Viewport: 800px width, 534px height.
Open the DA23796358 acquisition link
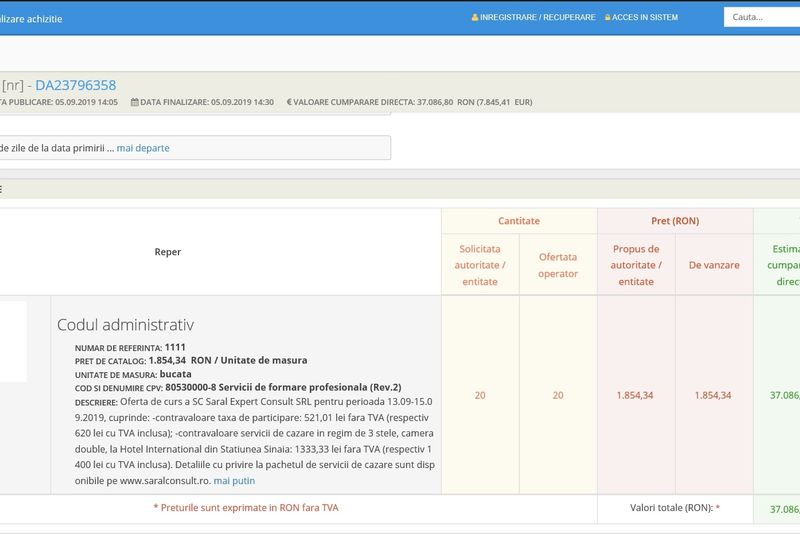pyautogui.click(x=76, y=85)
